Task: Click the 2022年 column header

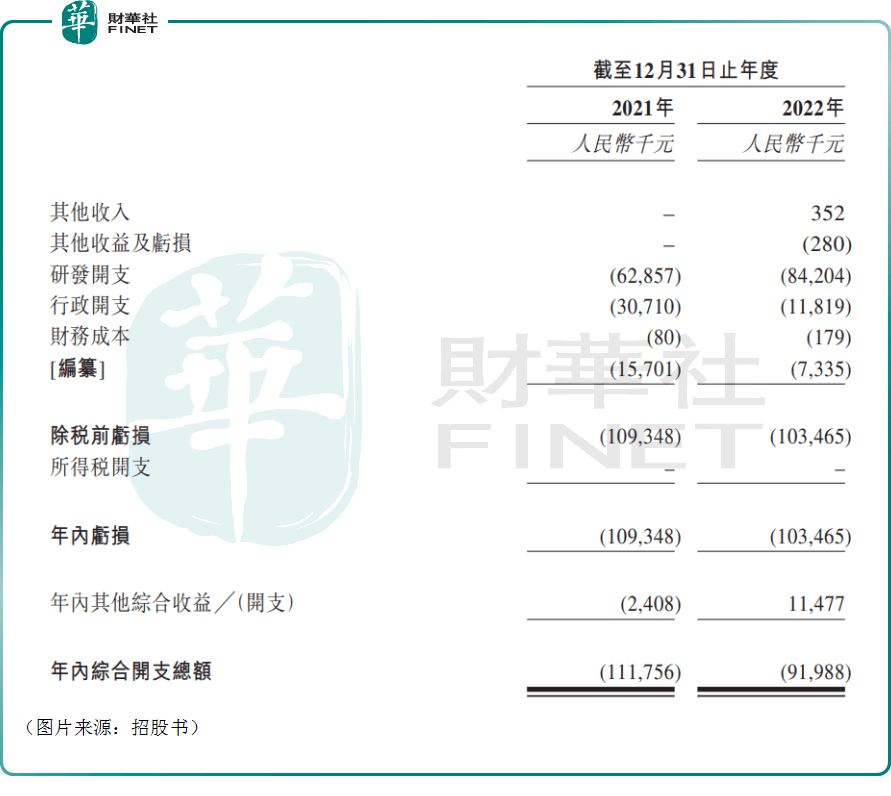Action: click(x=812, y=109)
